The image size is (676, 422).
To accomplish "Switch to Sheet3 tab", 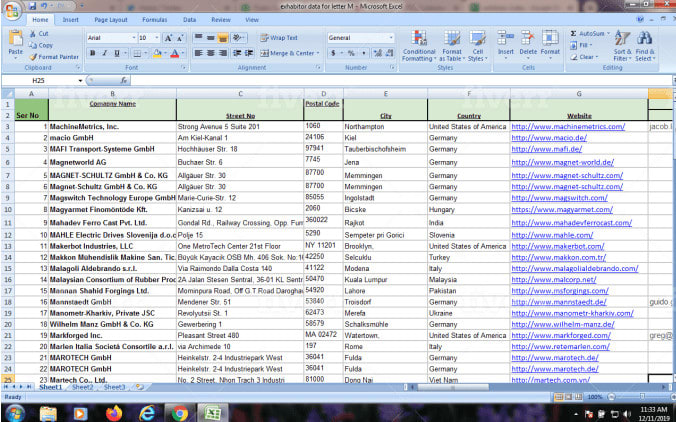I will pos(114,387).
